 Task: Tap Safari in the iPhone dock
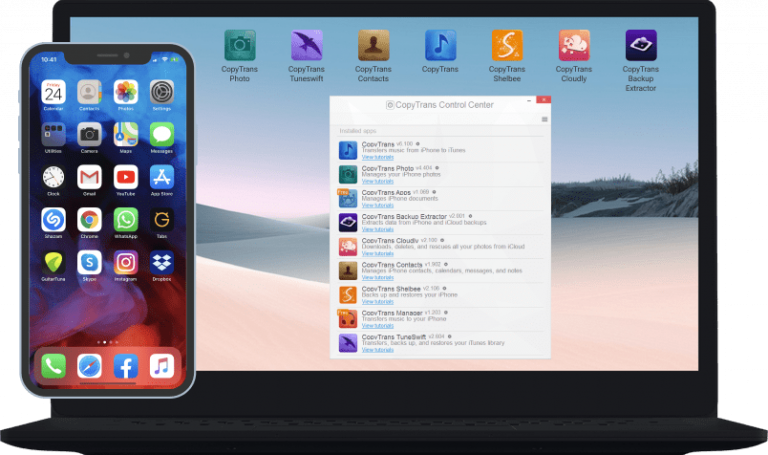[89, 366]
